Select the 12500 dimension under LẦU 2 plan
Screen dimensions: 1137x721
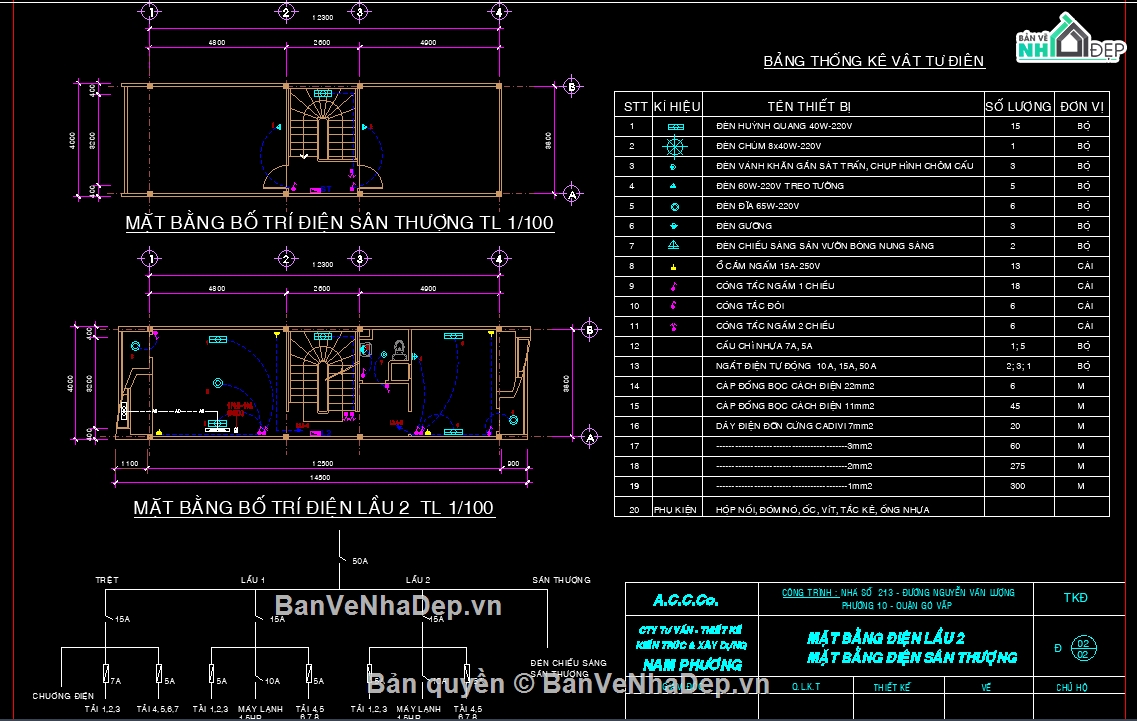tap(322, 464)
